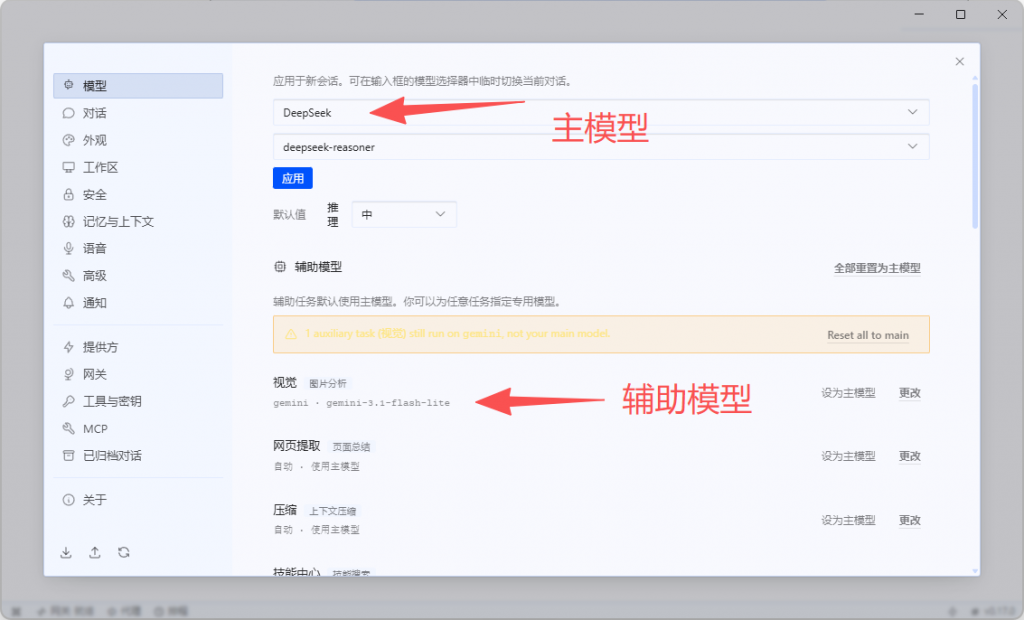The image size is (1024, 620).
Task: Maximize the application window
Action: 961,14
